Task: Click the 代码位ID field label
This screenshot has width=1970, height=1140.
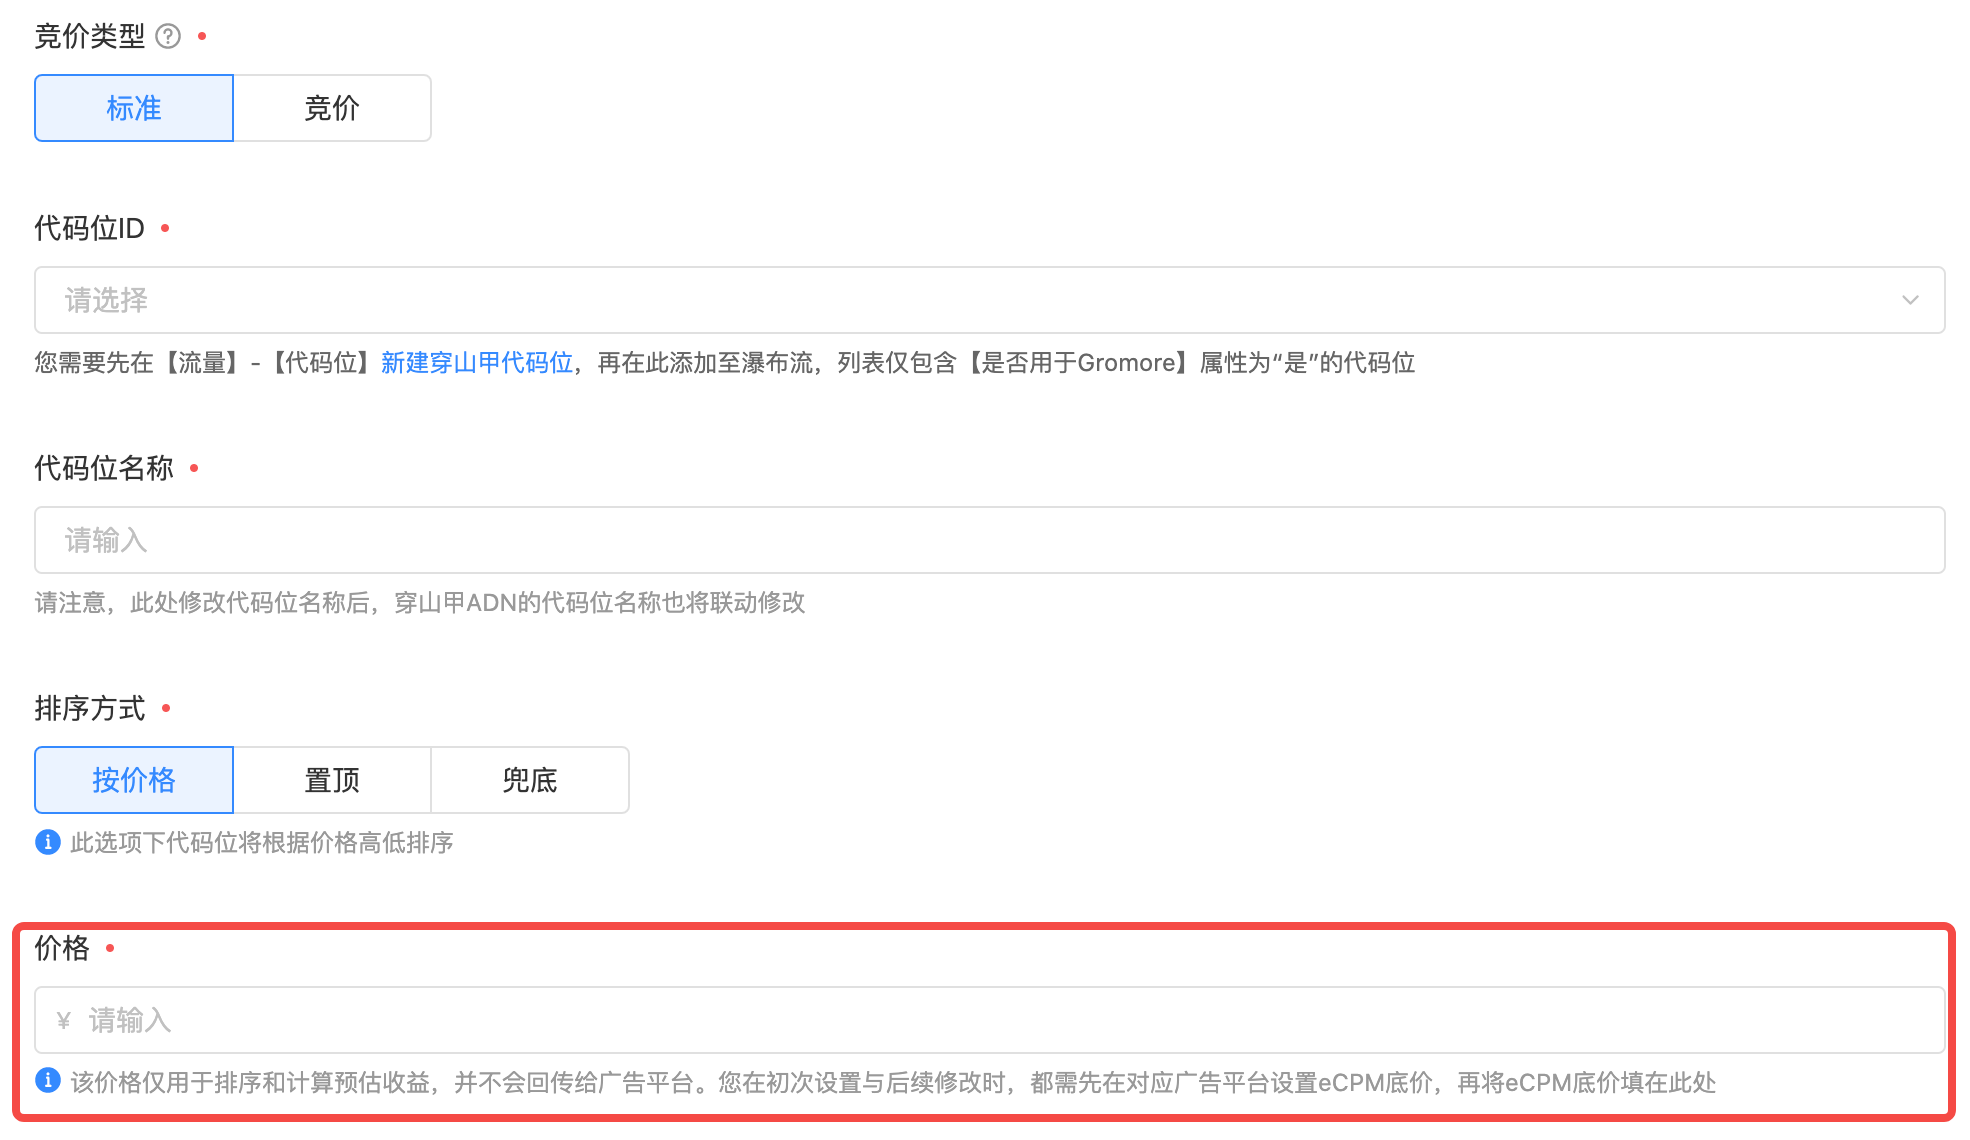Action: (x=90, y=229)
